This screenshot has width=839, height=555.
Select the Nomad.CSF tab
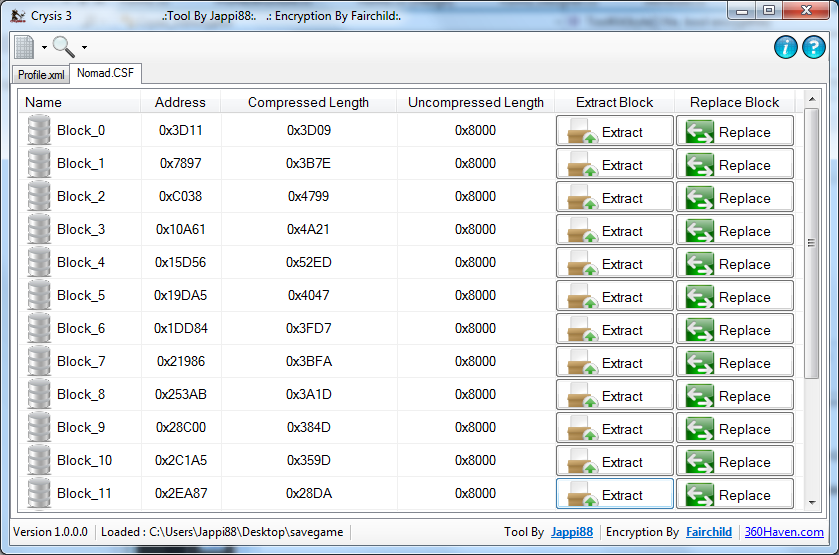(105, 73)
